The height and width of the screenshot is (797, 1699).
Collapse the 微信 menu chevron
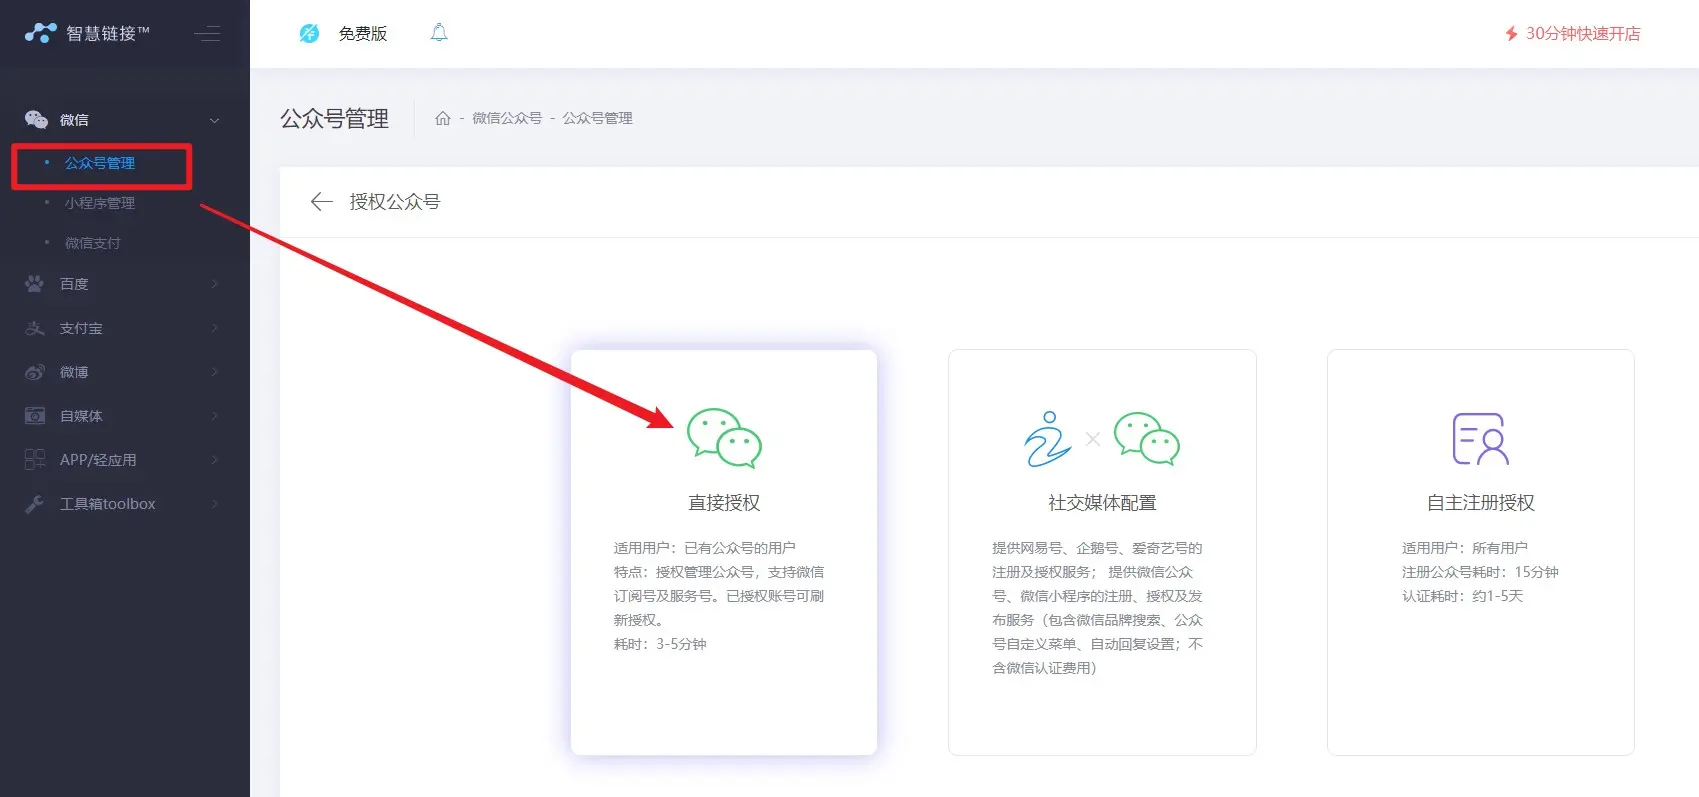pos(214,120)
